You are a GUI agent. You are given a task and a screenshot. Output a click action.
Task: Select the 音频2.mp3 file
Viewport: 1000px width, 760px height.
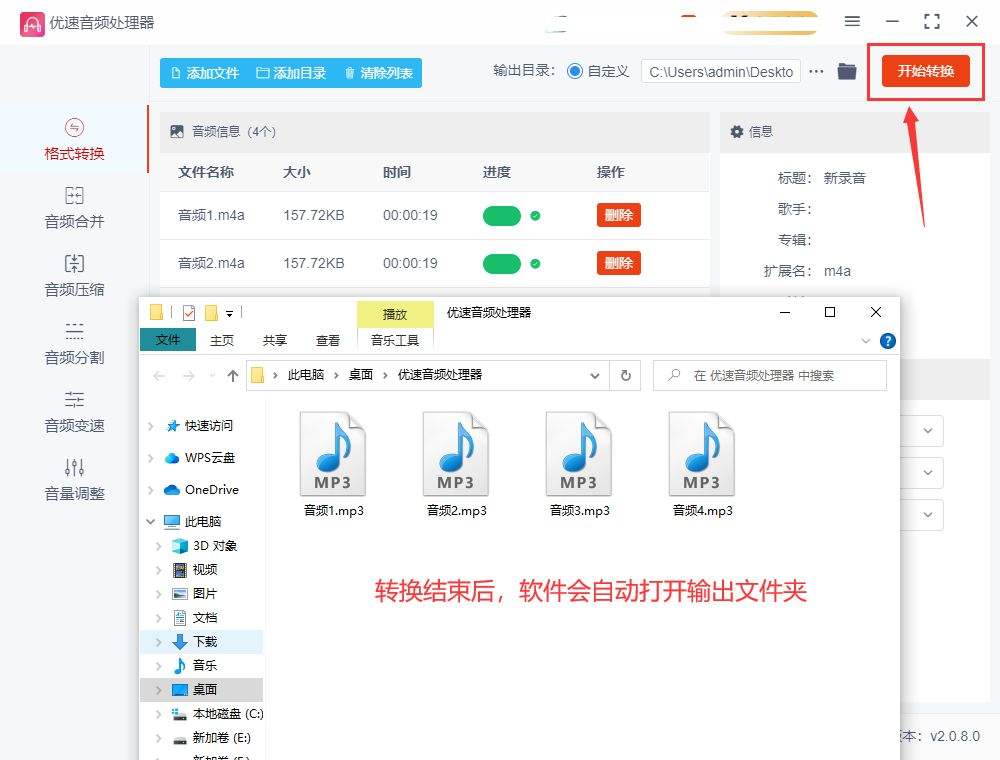click(x=456, y=465)
